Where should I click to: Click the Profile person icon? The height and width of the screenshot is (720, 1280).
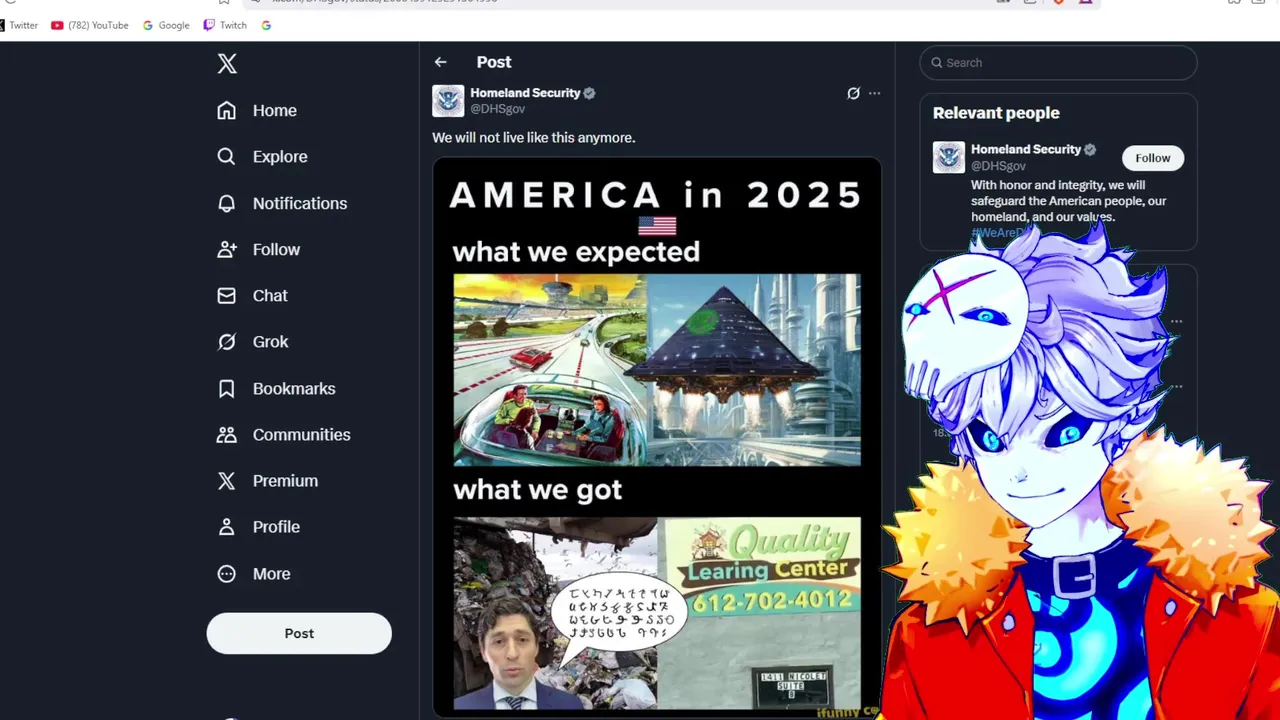coord(227,527)
